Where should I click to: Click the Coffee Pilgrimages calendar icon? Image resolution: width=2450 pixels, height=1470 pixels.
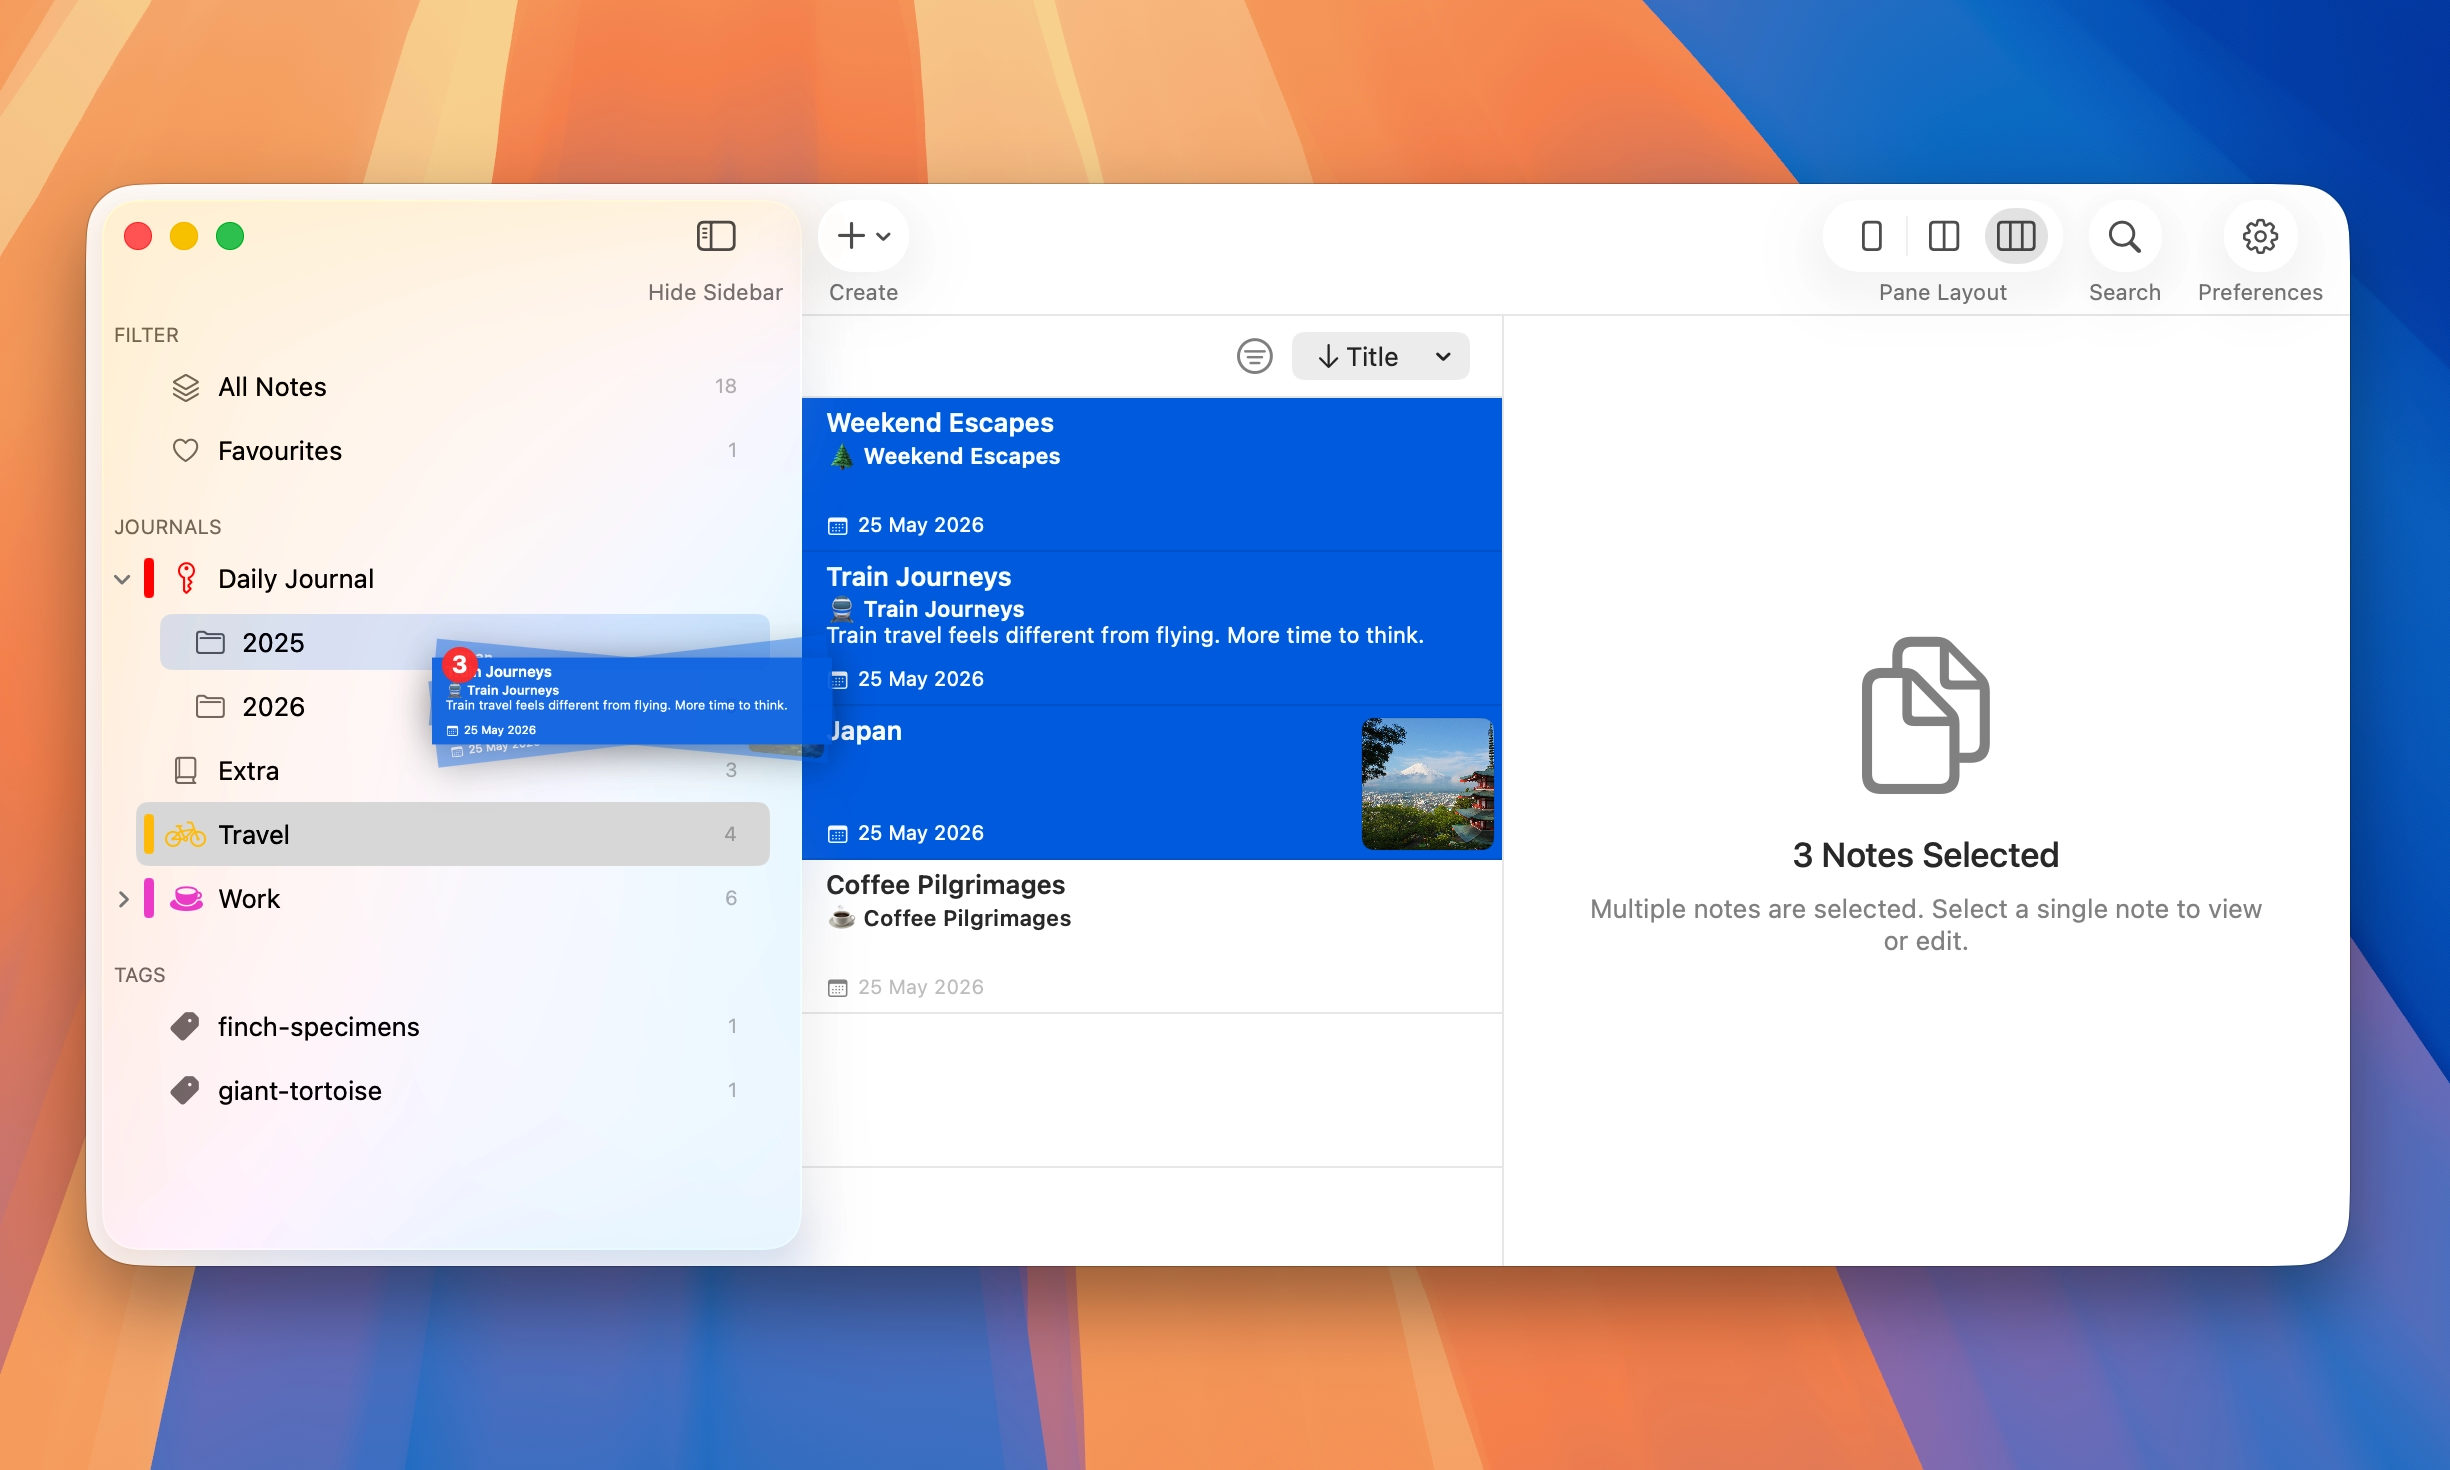(837, 988)
